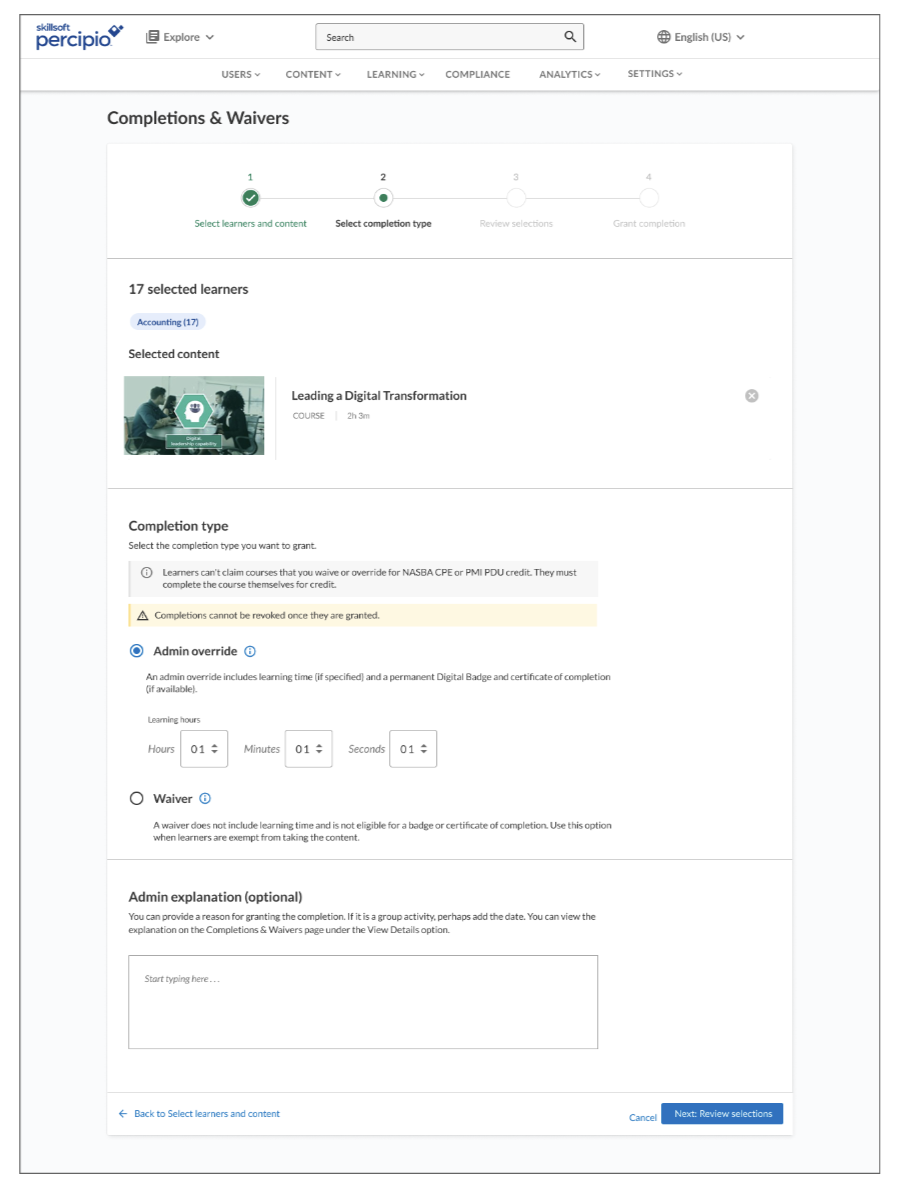Open the Skillsoft Percipio home logo
This screenshot has width=906, height=1194.
(x=79, y=36)
